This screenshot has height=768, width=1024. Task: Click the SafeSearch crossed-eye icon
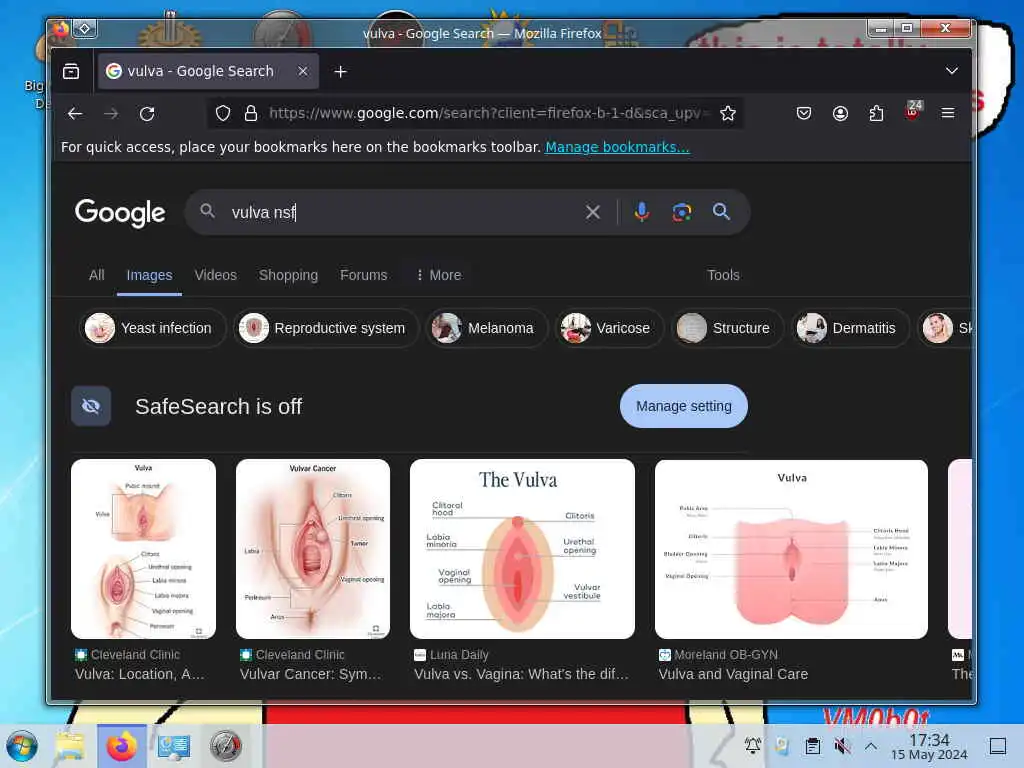click(91, 406)
